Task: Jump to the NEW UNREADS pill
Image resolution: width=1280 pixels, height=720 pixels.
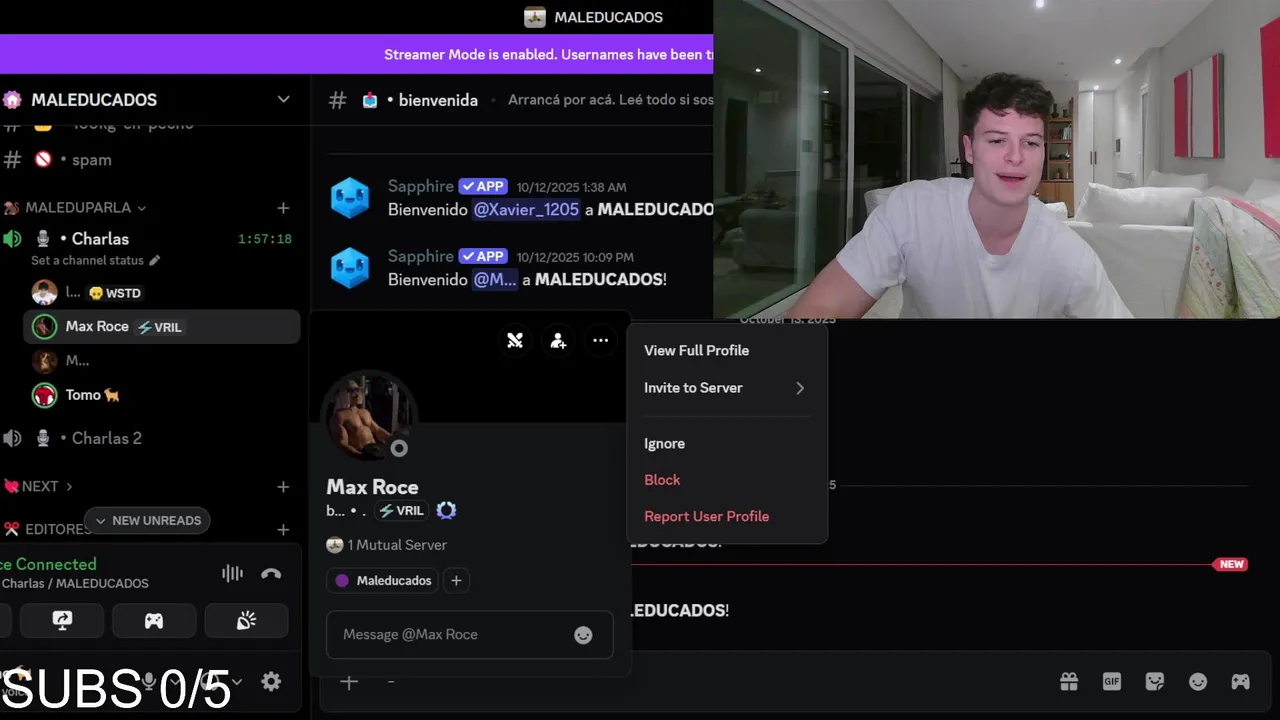Action: pos(148,521)
